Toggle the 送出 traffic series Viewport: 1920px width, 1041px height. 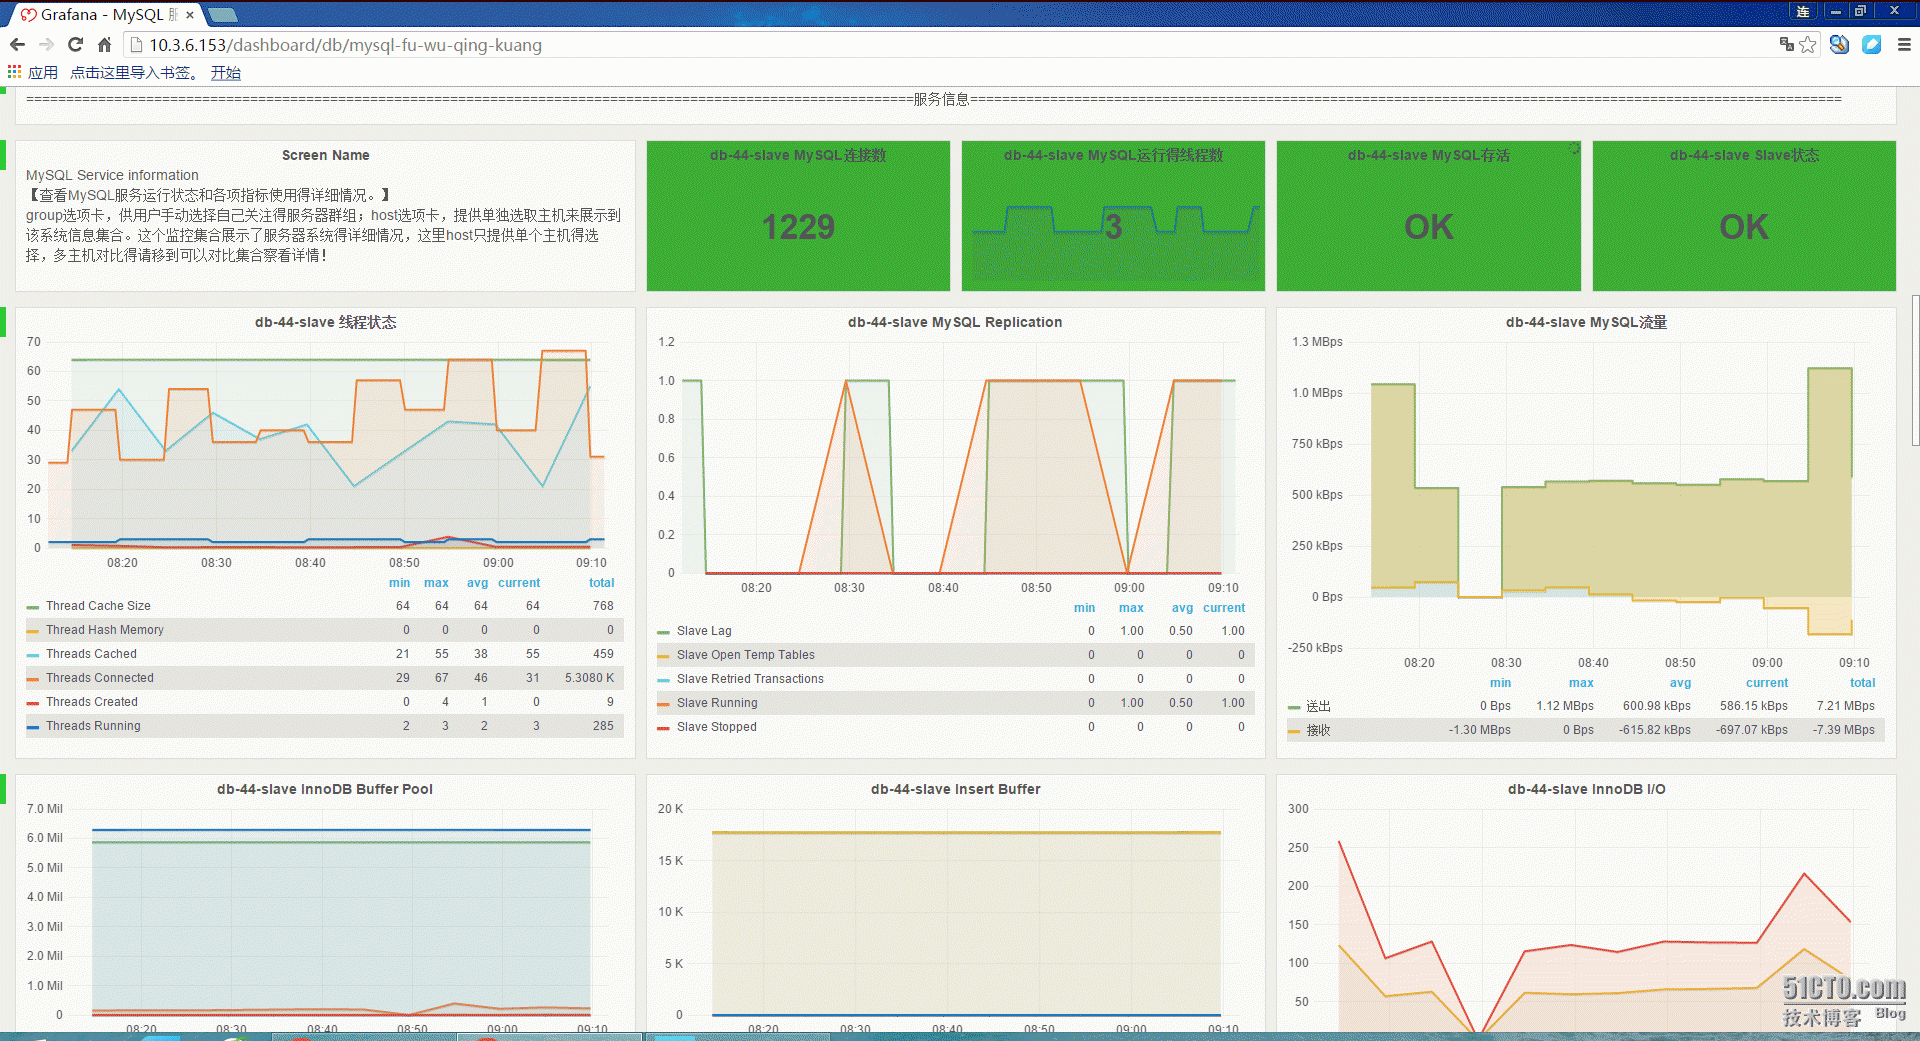pyautogui.click(x=1318, y=706)
